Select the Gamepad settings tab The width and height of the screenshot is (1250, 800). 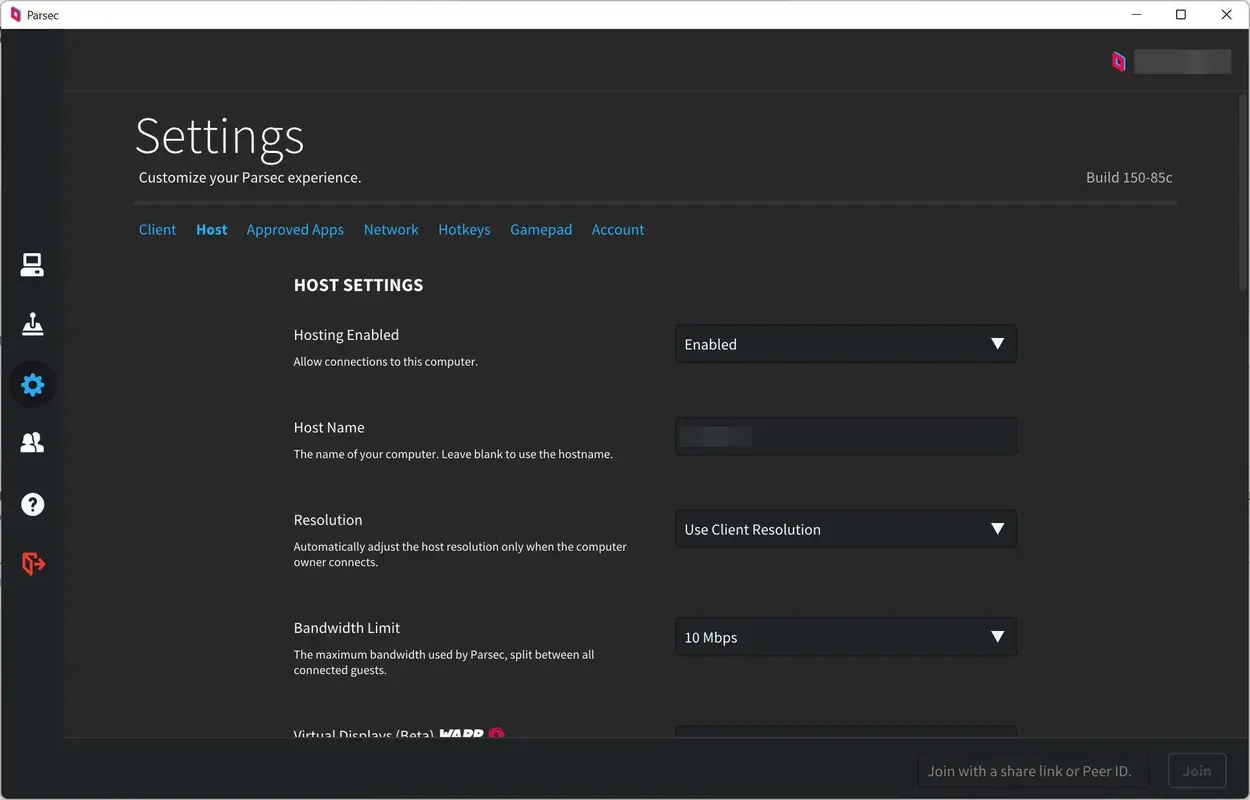pyautogui.click(x=541, y=229)
